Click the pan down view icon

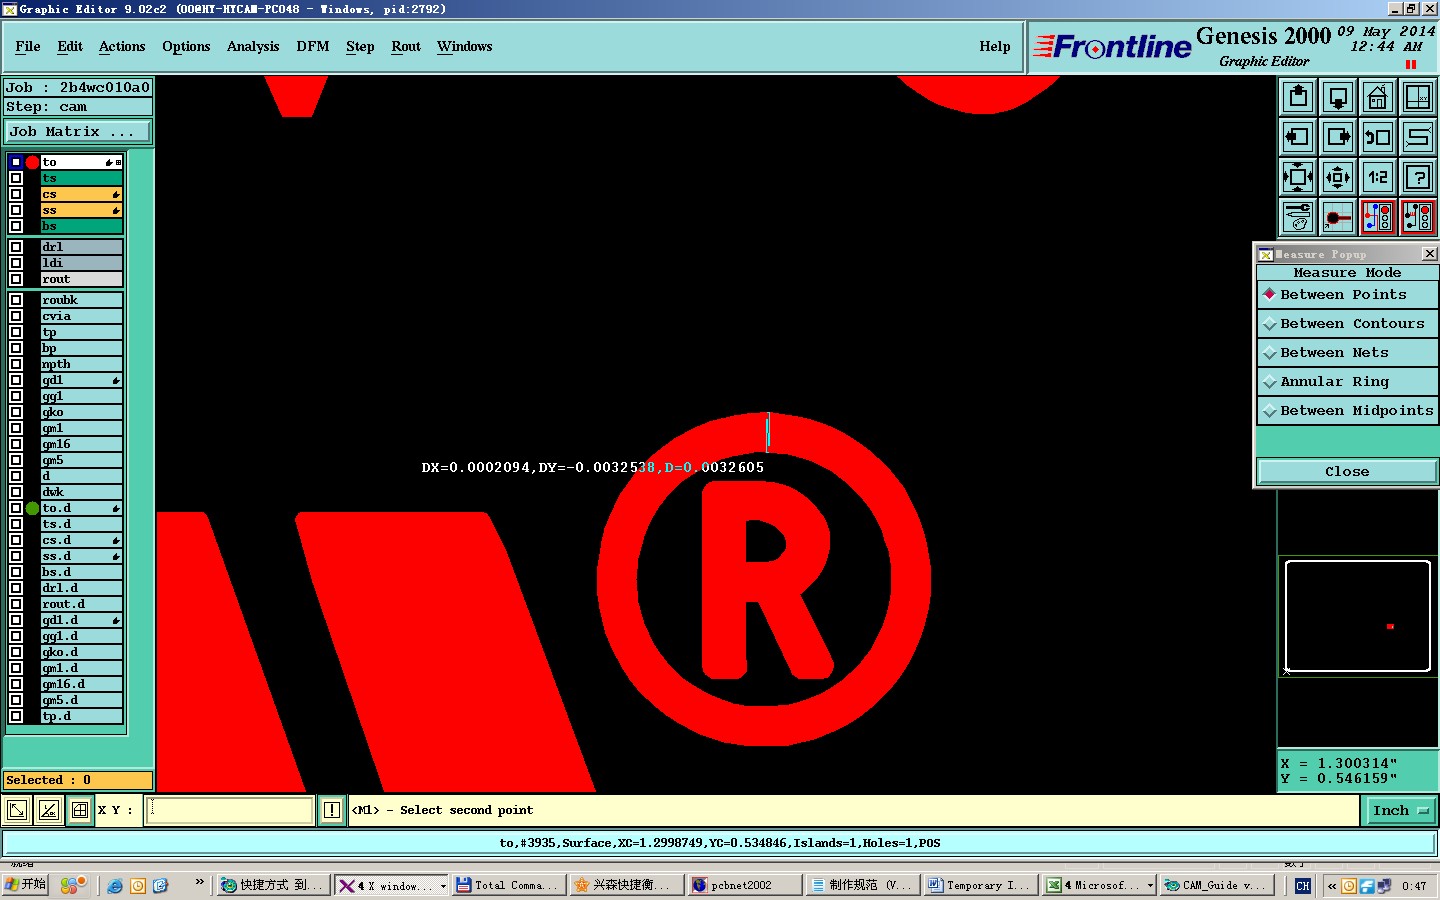(1338, 97)
